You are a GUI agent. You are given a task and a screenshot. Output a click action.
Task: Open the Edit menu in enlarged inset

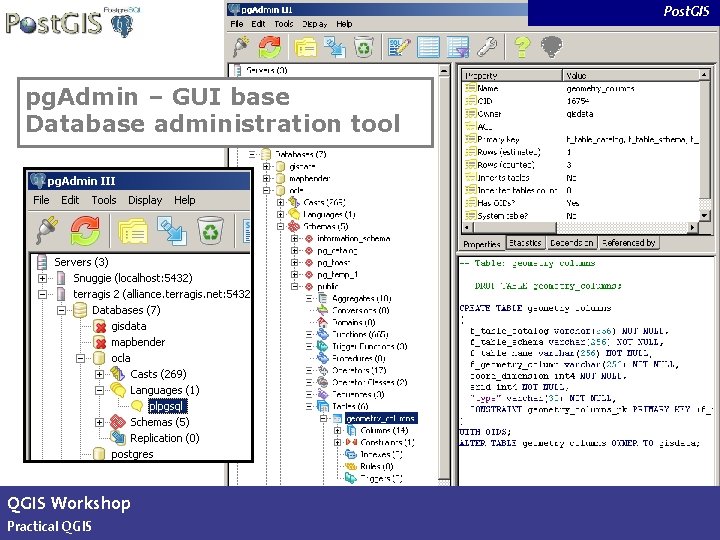pyautogui.click(x=70, y=200)
